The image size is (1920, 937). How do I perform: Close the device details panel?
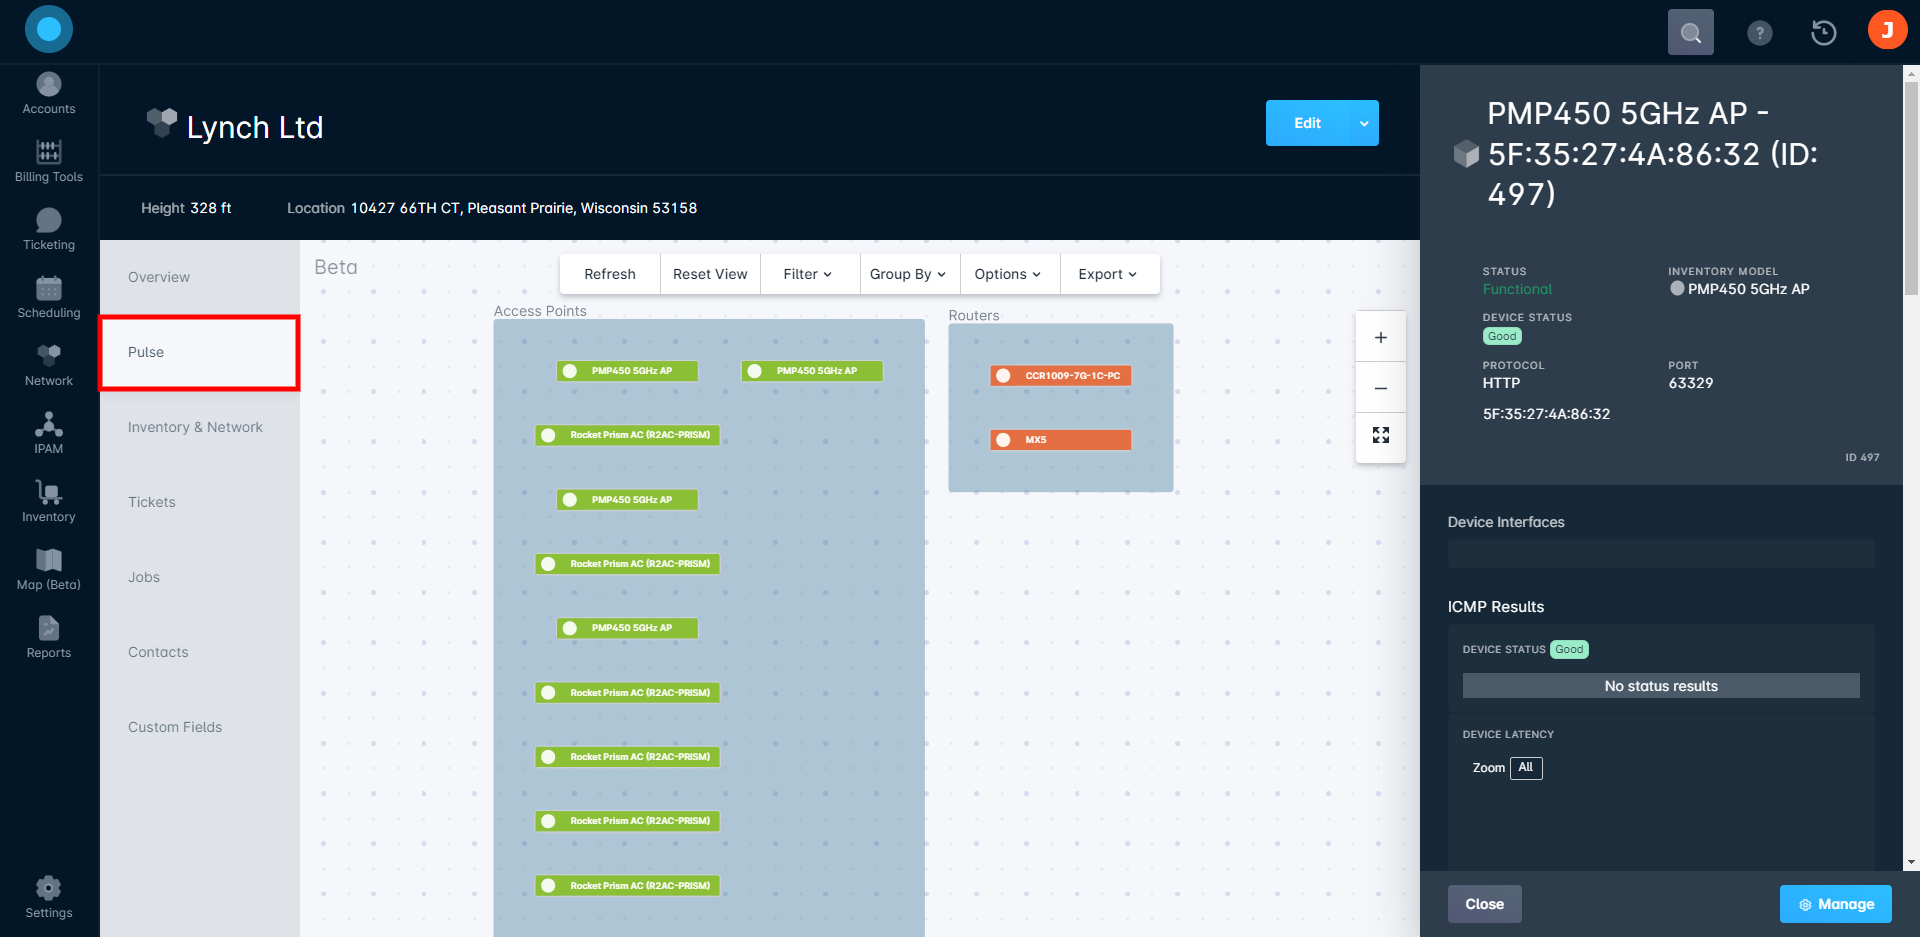tap(1485, 904)
